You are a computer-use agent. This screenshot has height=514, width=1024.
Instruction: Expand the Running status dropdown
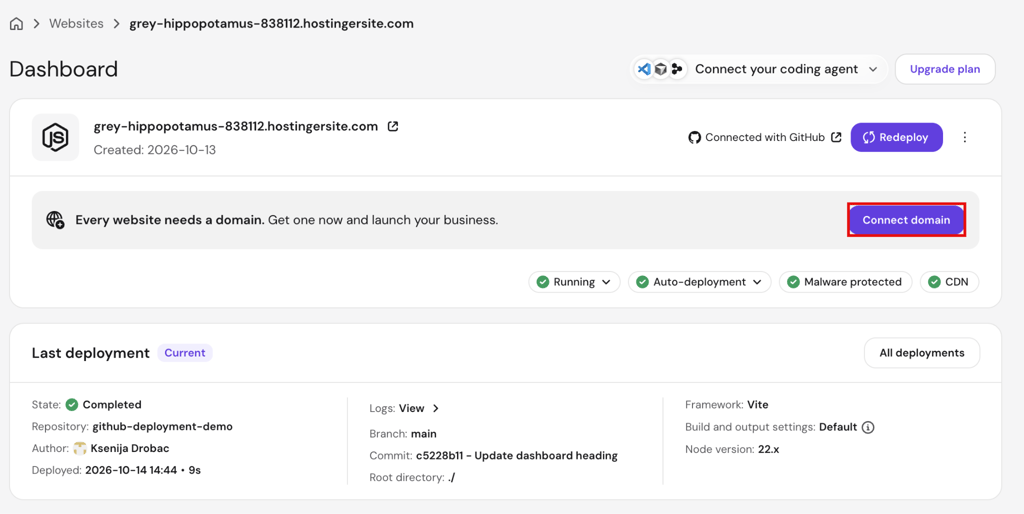[x=574, y=282]
